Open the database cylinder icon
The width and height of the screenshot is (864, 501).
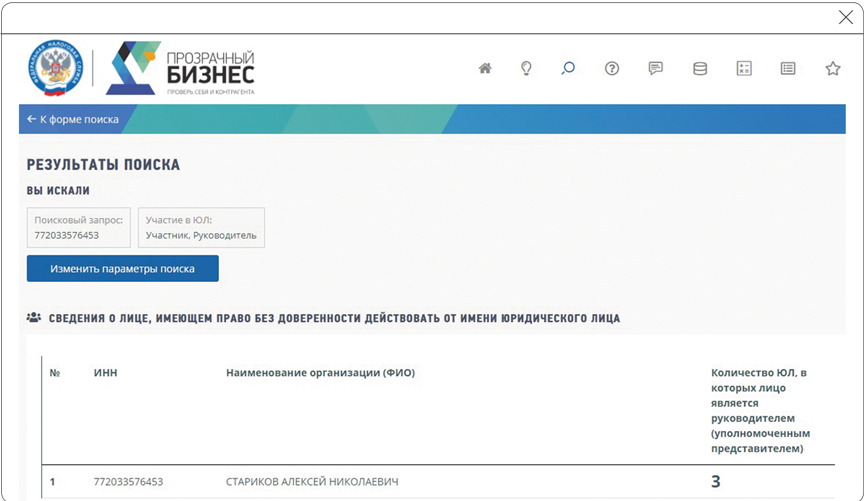tap(700, 69)
